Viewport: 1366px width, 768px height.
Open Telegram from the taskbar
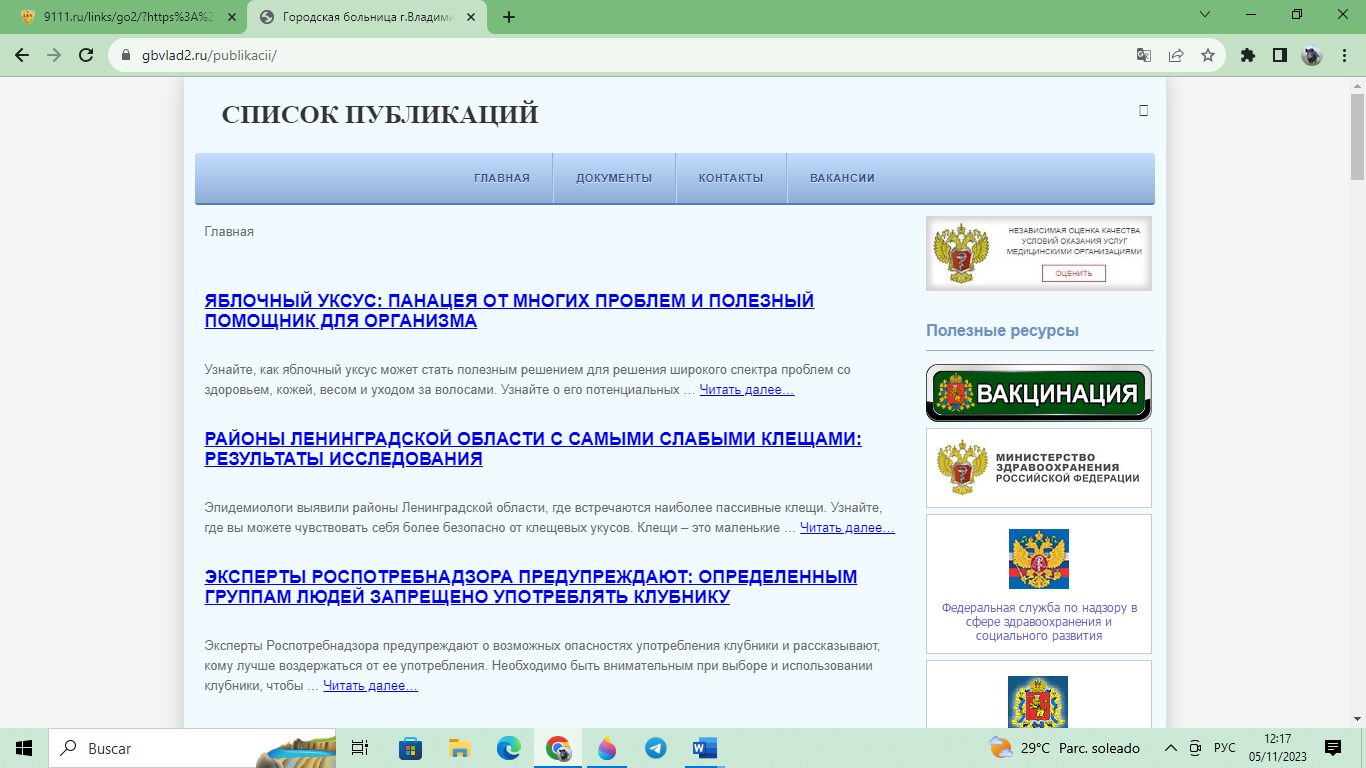(656, 748)
